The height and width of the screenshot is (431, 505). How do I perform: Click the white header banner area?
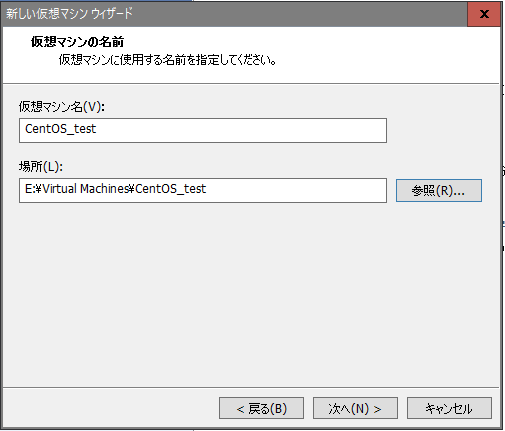(x=383, y=53)
